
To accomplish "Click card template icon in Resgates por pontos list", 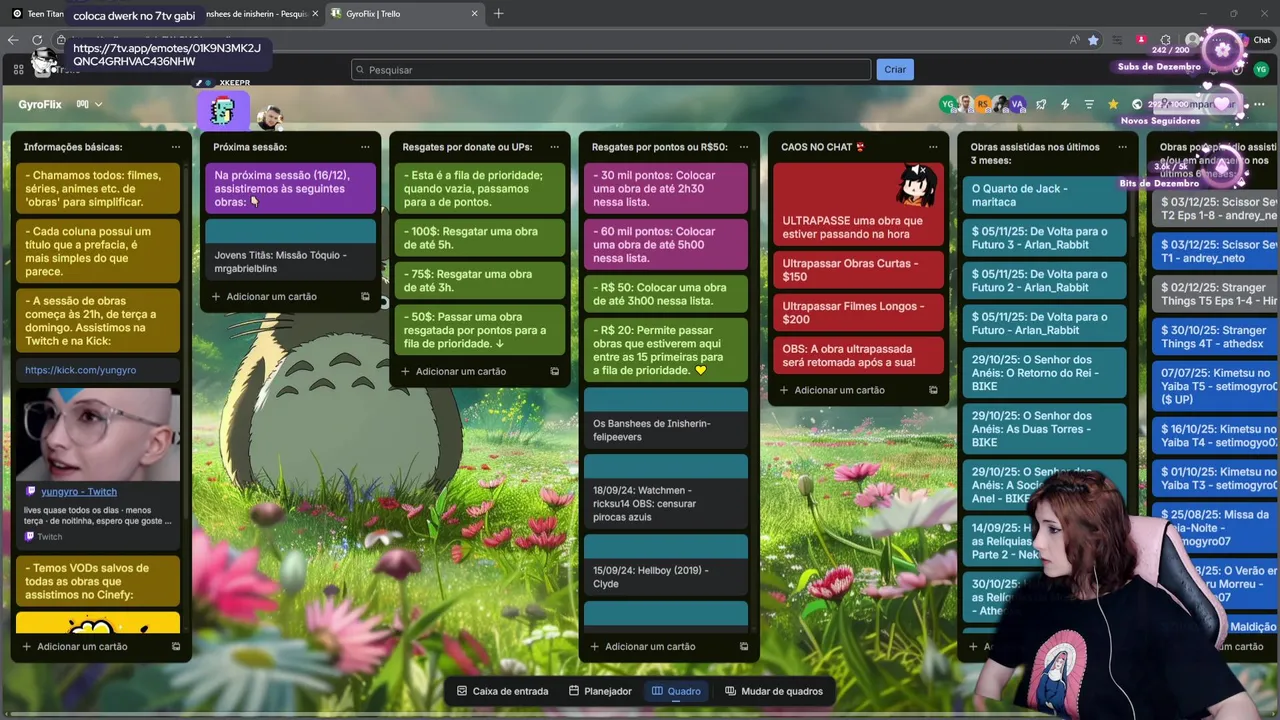I will pyautogui.click(x=744, y=646).
